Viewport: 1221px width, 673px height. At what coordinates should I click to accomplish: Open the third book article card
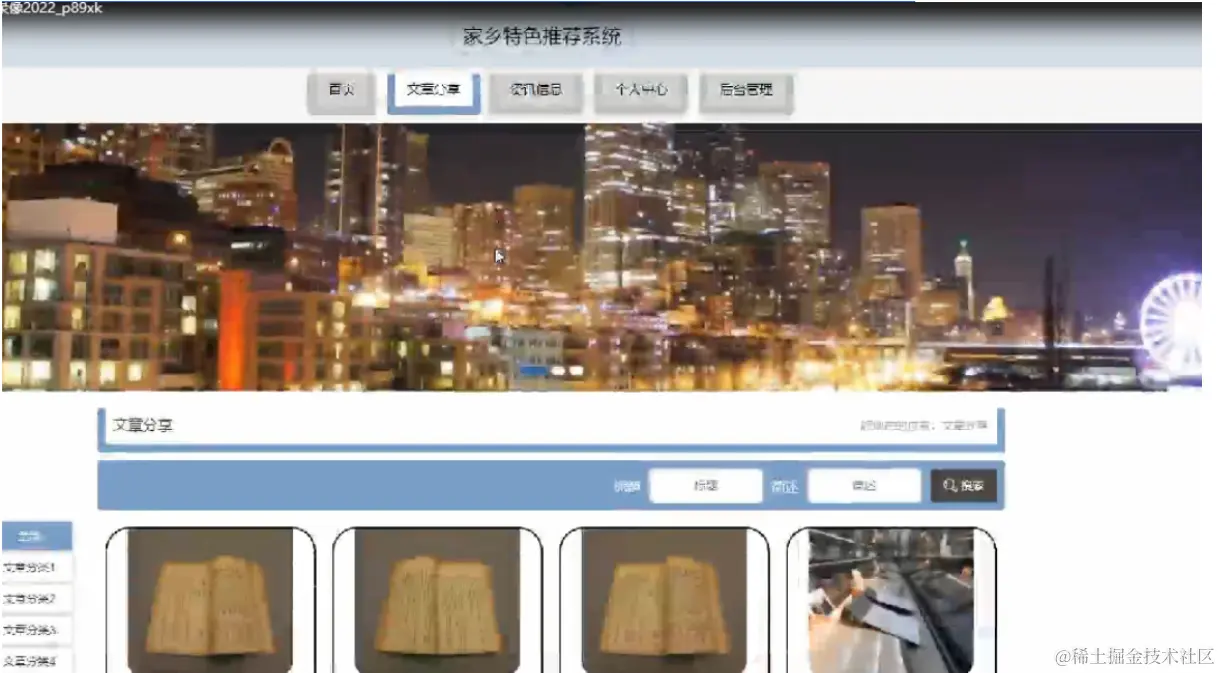[x=664, y=600]
